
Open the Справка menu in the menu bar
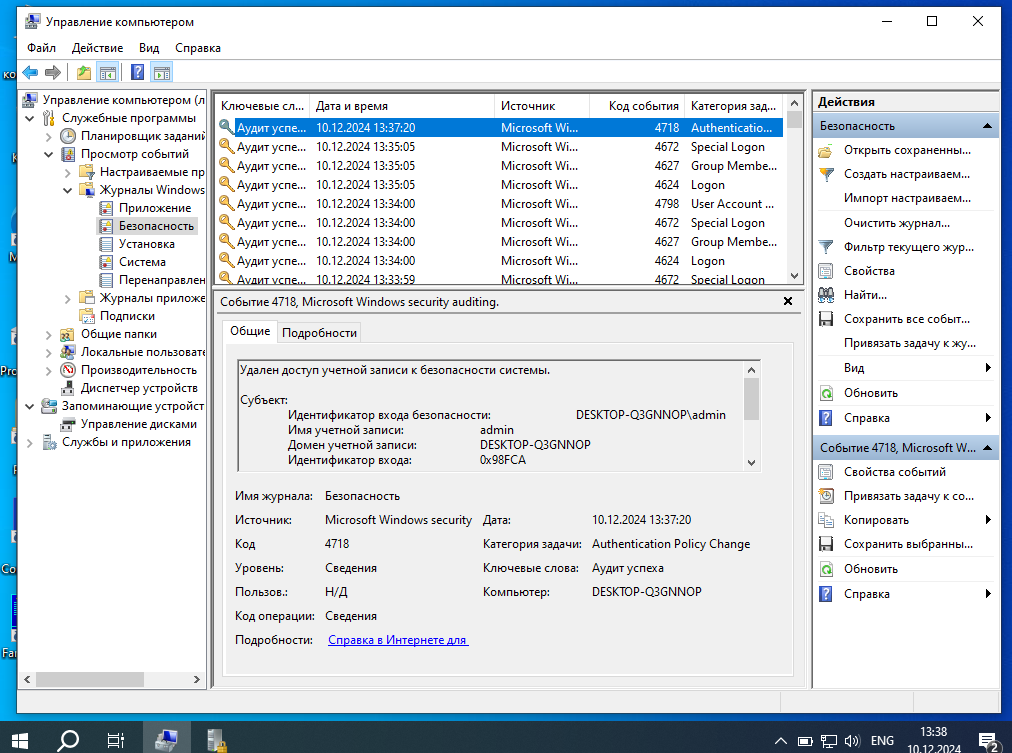tap(197, 48)
